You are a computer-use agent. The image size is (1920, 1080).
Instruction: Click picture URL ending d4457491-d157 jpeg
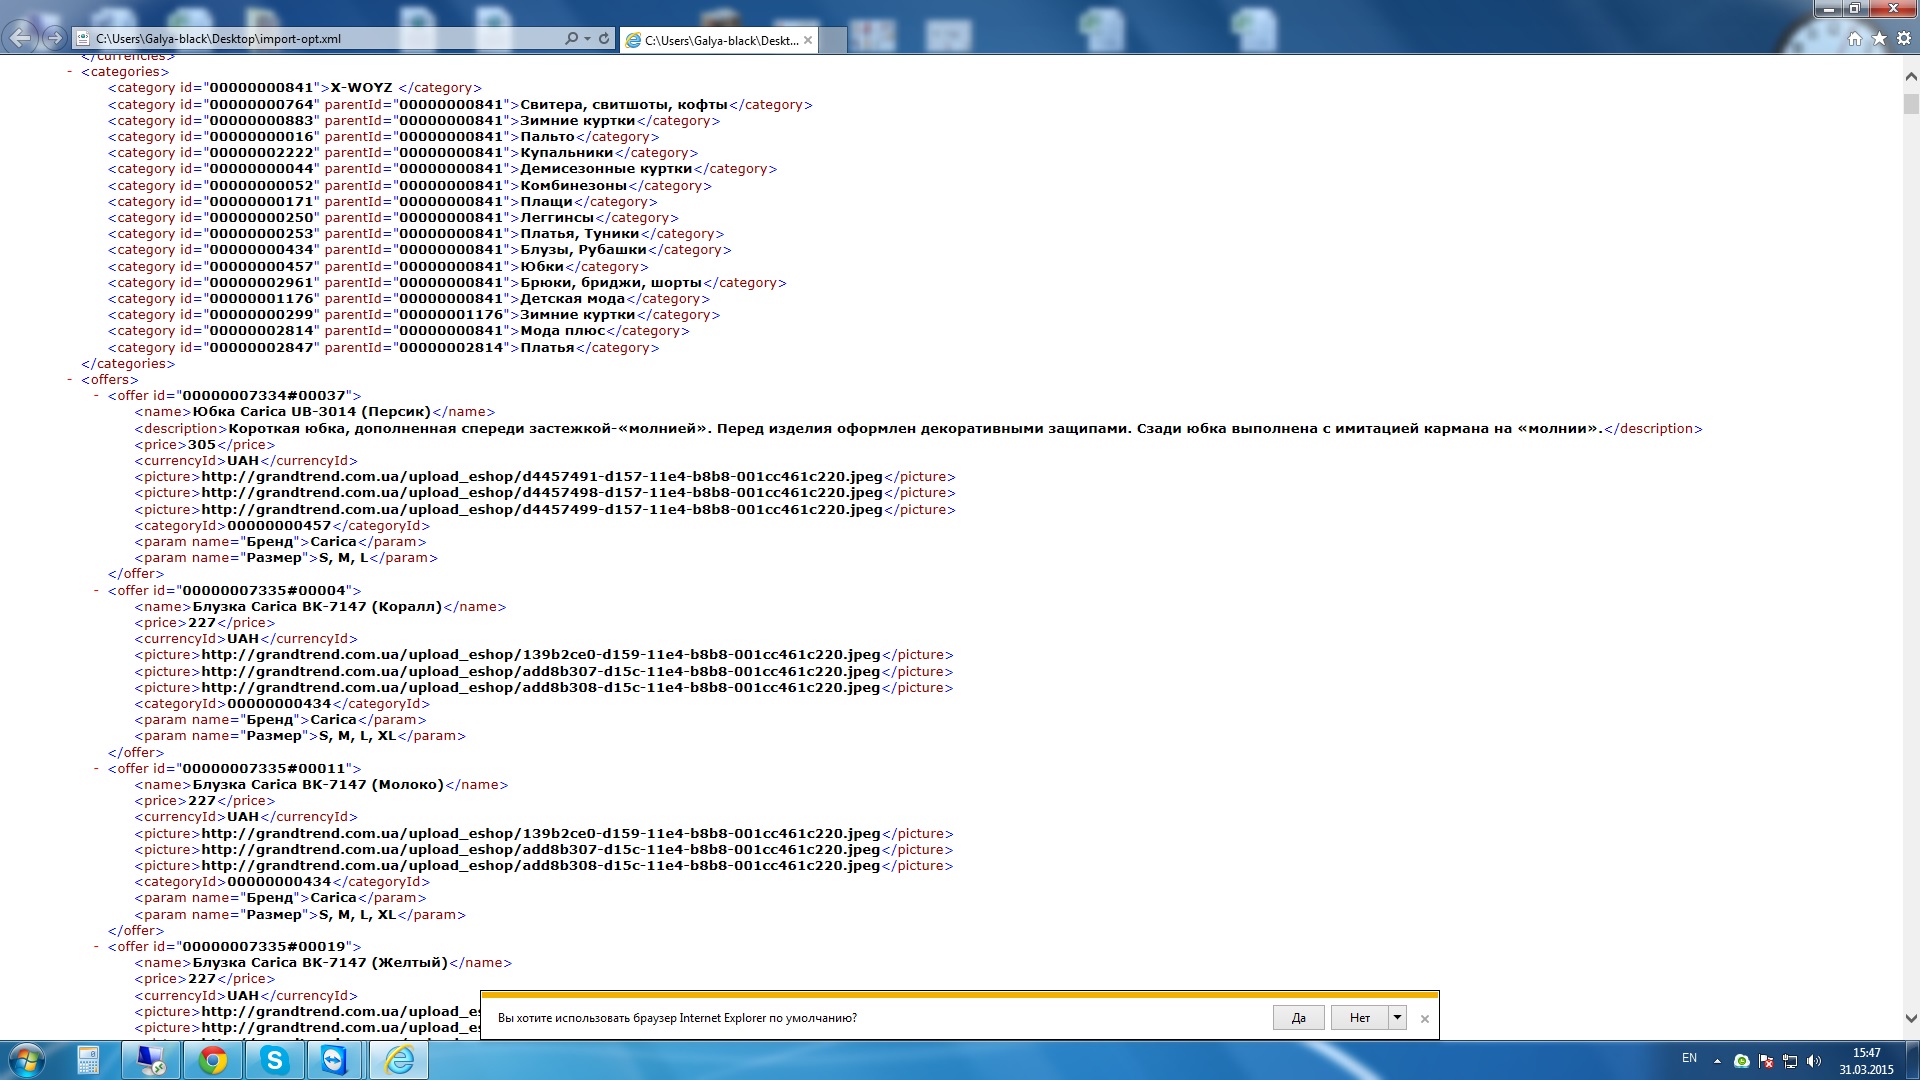tap(542, 477)
